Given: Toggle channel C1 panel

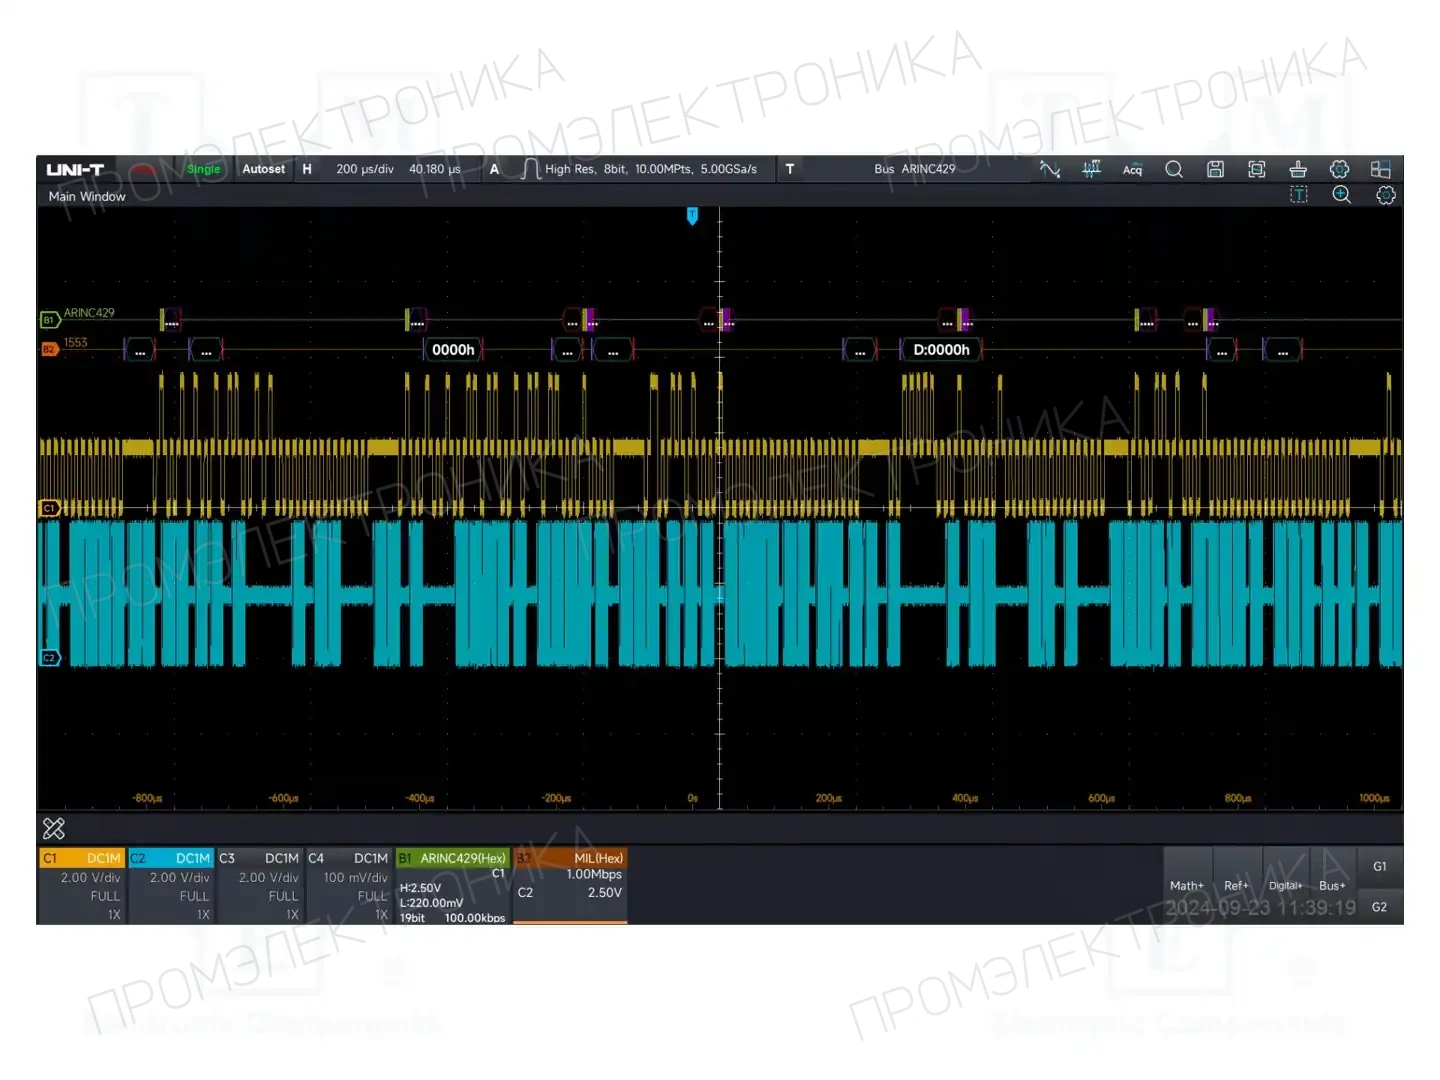Looking at the screenshot, I should coord(82,886).
